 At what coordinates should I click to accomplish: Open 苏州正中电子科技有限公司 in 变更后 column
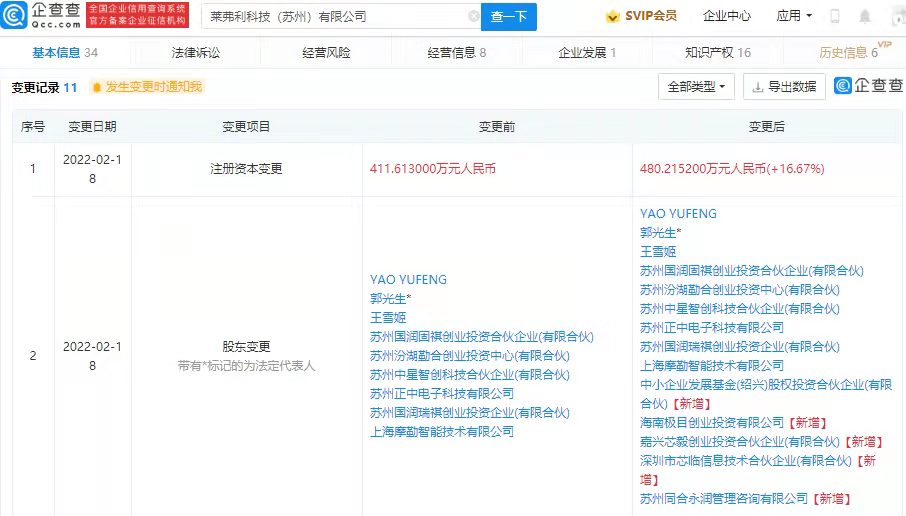712,328
